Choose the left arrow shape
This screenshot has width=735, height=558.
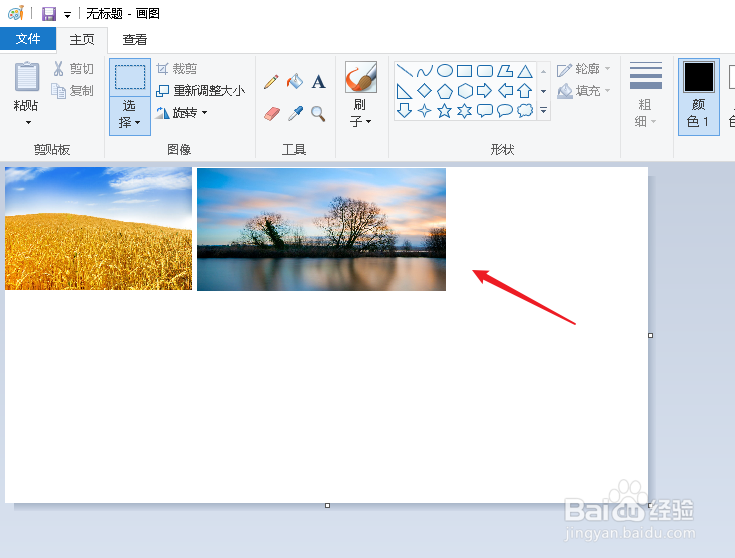tap(505, 90)
